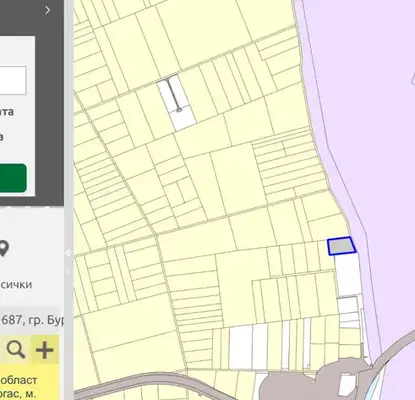
Task: Click the magnifier zoom-to-result icon
Action: click(x=16, y=350)
